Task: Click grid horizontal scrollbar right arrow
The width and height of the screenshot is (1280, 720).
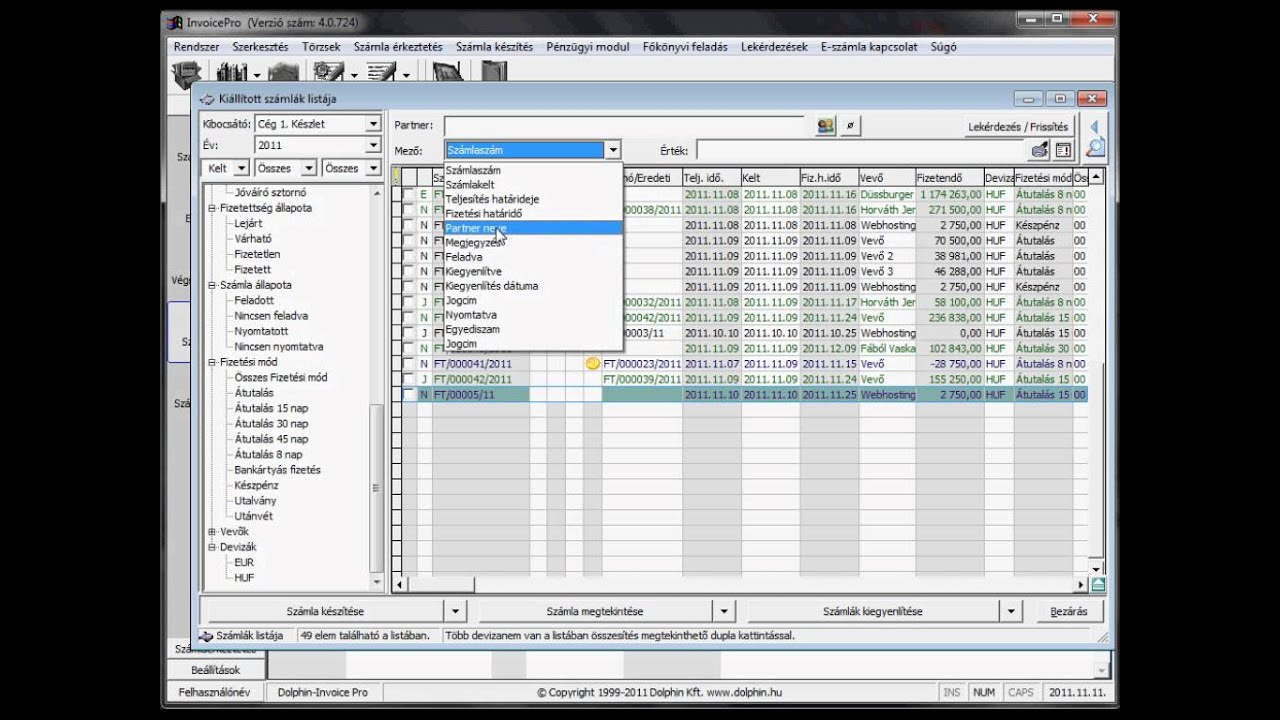Action: click(x=1082, y=585)
